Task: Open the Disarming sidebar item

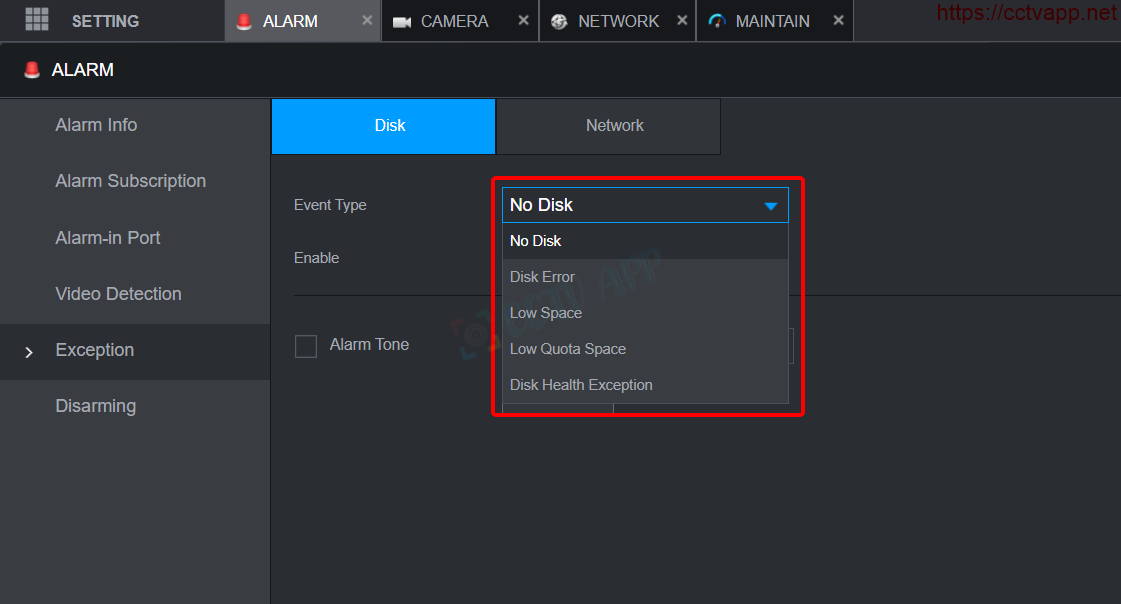Action: click(95, 406)
